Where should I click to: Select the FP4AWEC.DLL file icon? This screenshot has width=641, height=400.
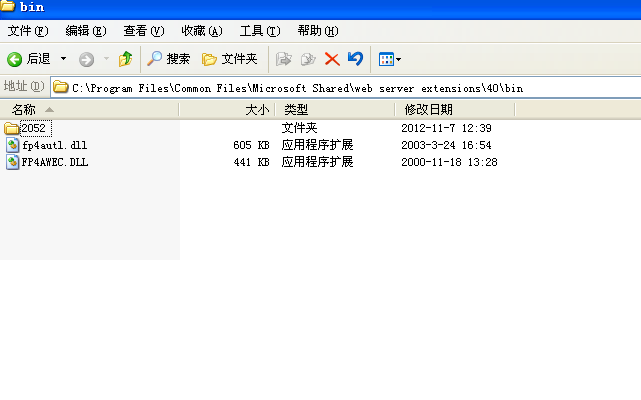click(12, 162)
